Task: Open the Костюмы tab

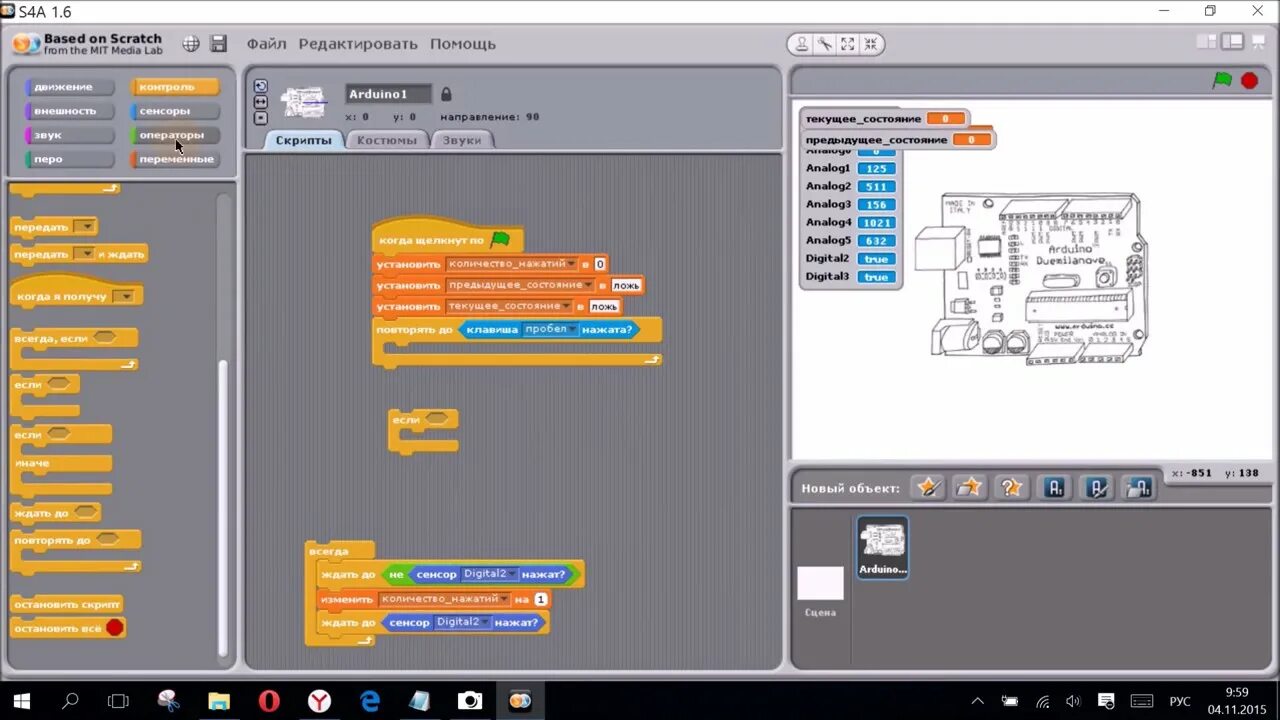Action: (386, 140)
